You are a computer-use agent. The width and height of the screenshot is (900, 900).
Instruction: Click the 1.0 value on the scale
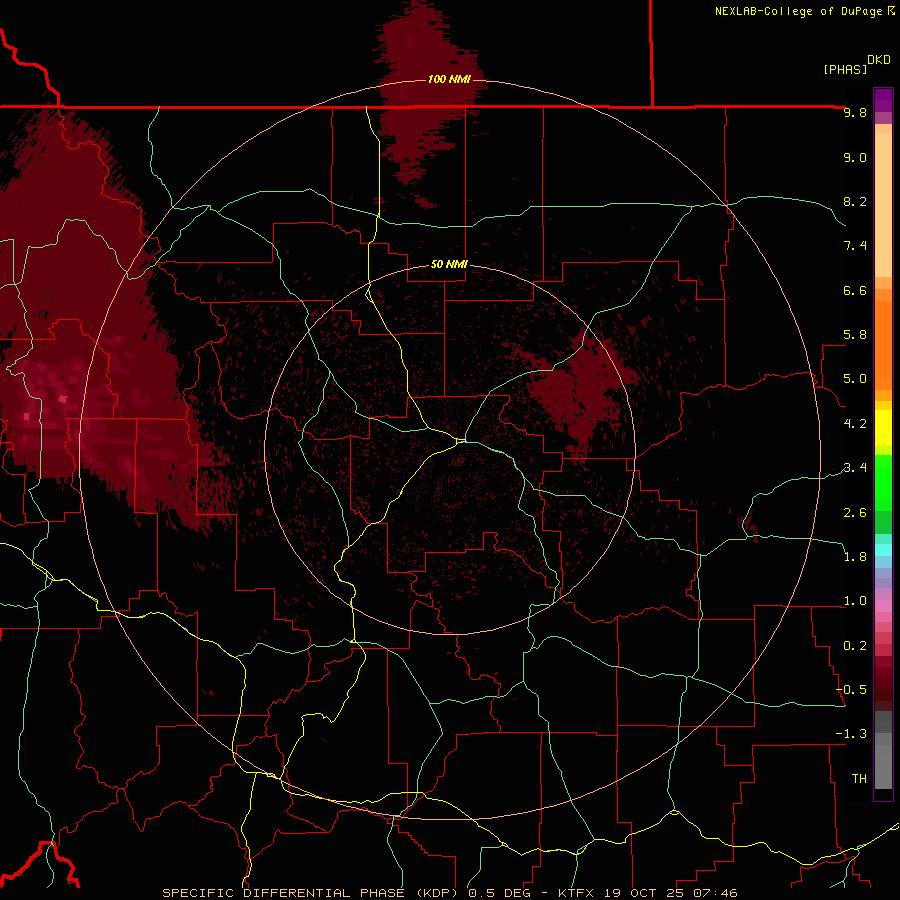[855, 602]
